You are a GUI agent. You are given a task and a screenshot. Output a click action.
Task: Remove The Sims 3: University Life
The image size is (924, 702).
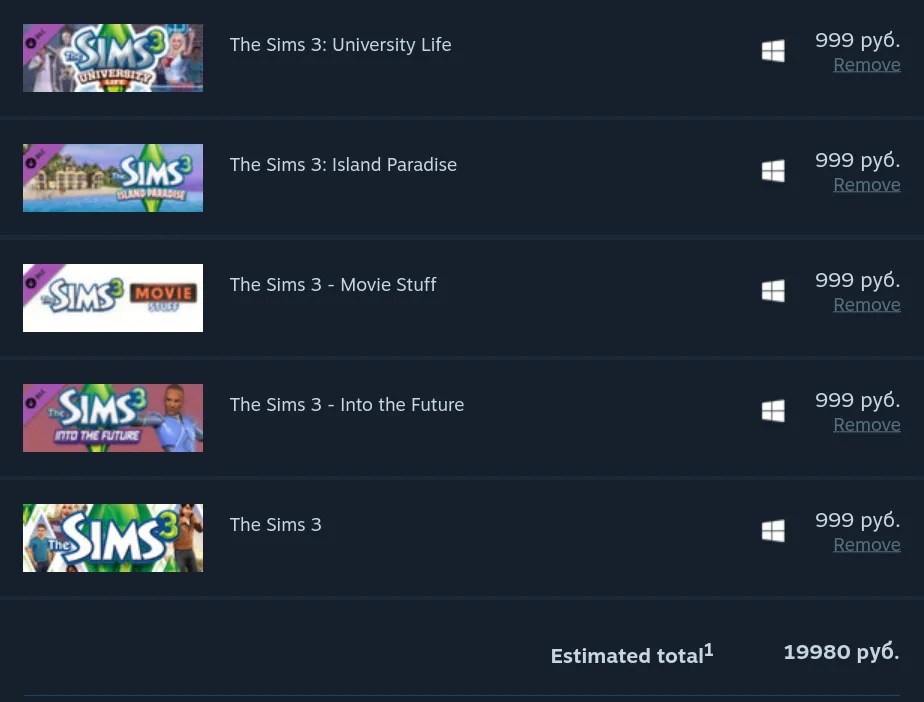click(866, 65)
